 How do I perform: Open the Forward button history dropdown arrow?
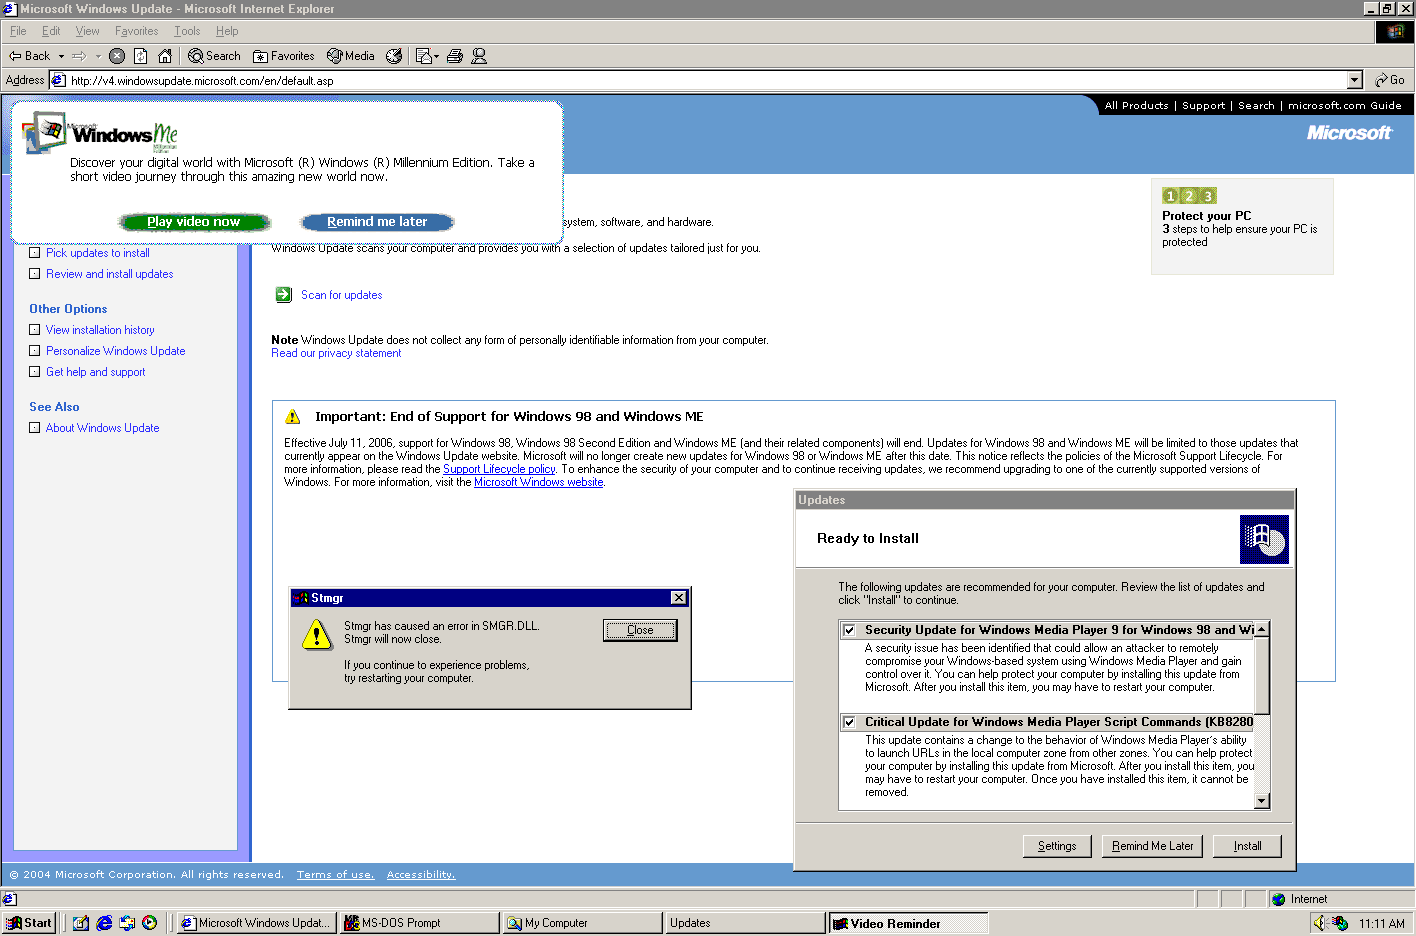[x=98, y=56]
